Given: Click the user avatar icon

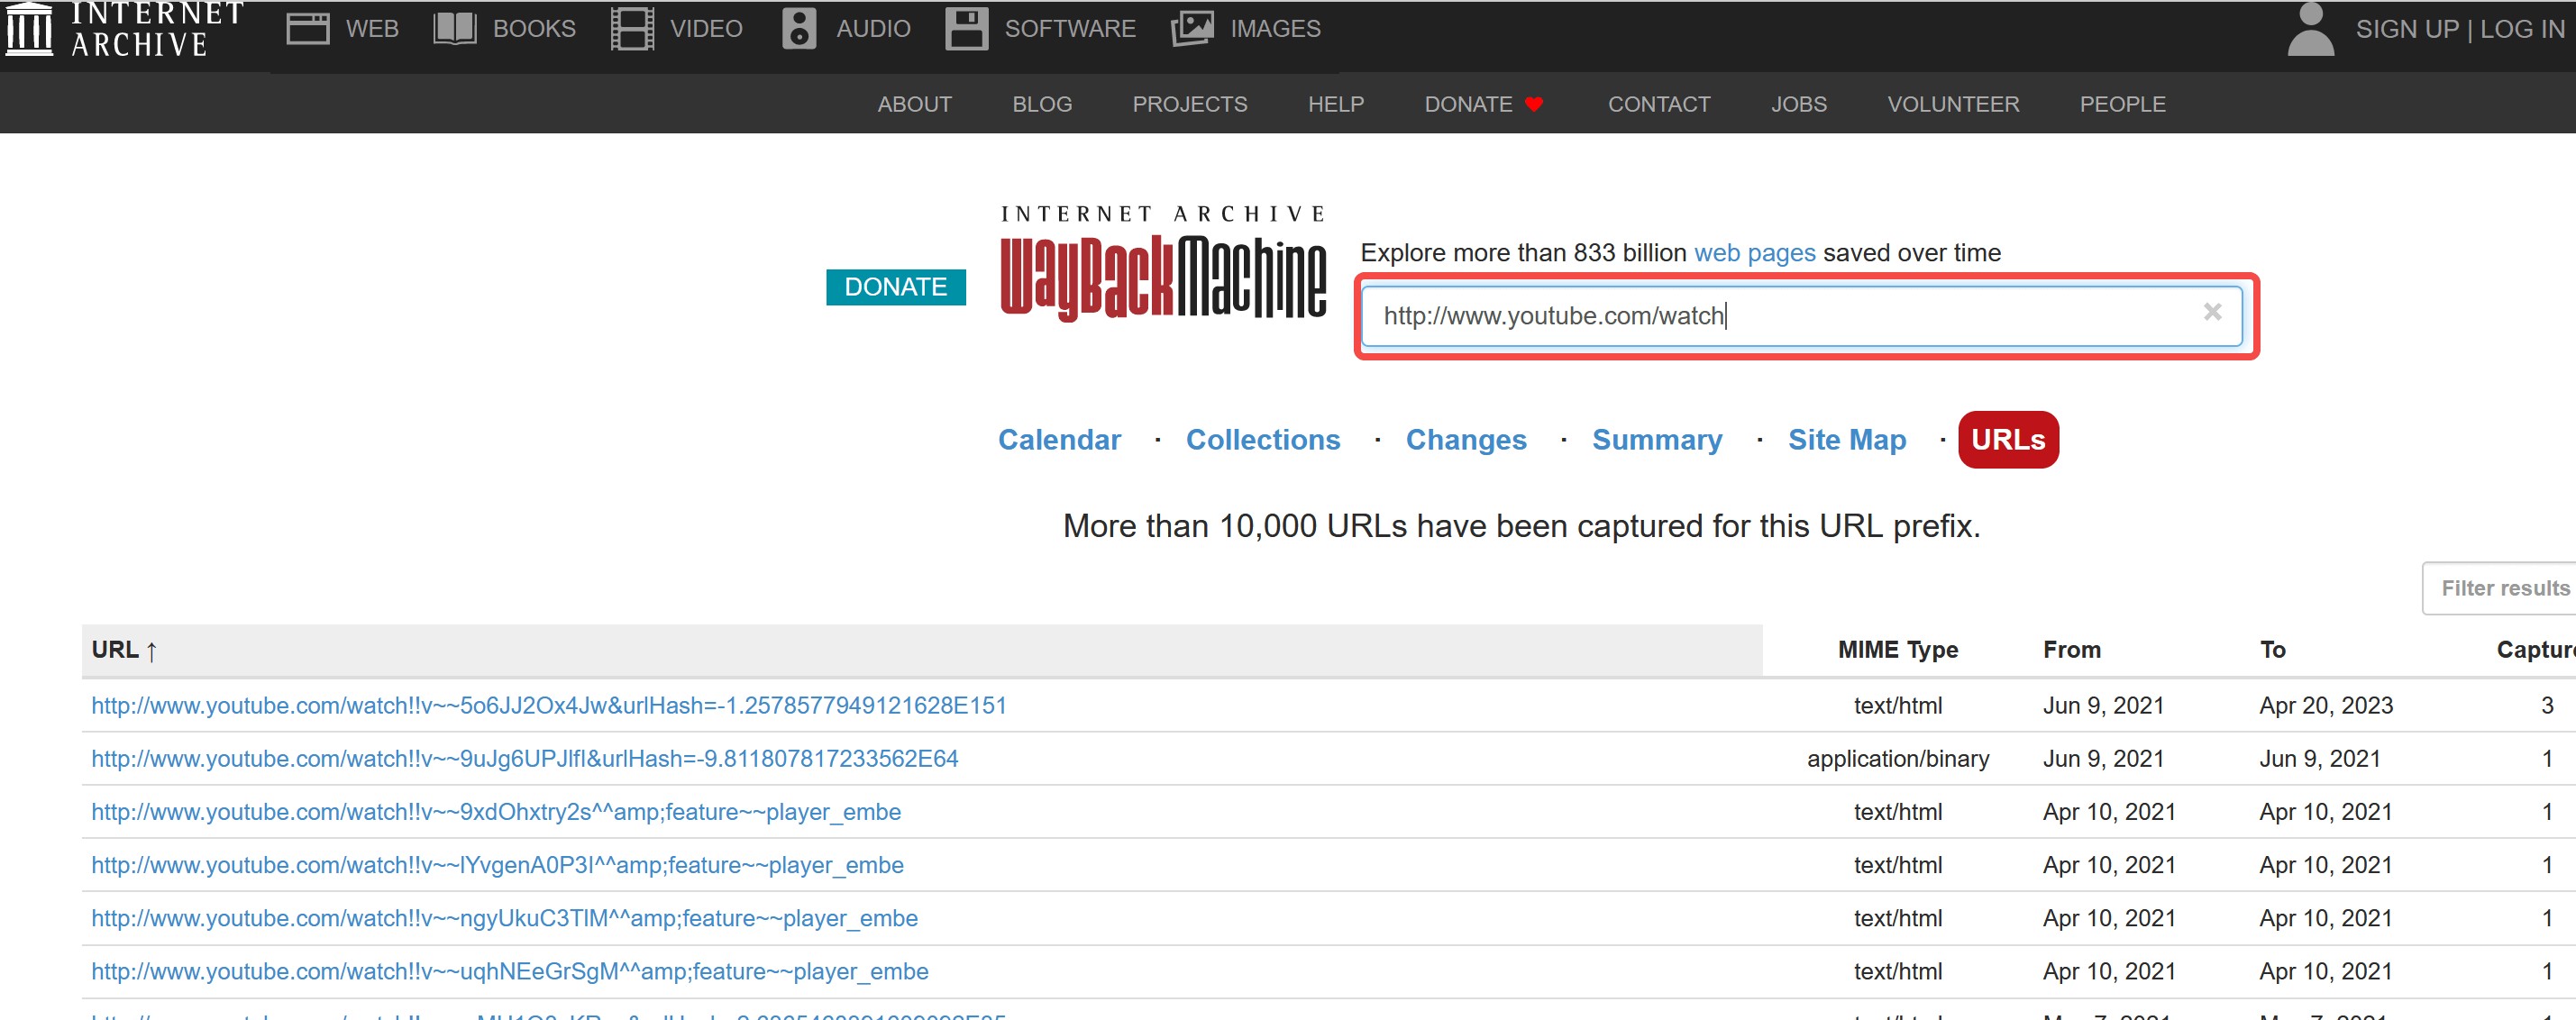Looking at the screenshot, I should pyautogui.click(x=2310, y=28).
